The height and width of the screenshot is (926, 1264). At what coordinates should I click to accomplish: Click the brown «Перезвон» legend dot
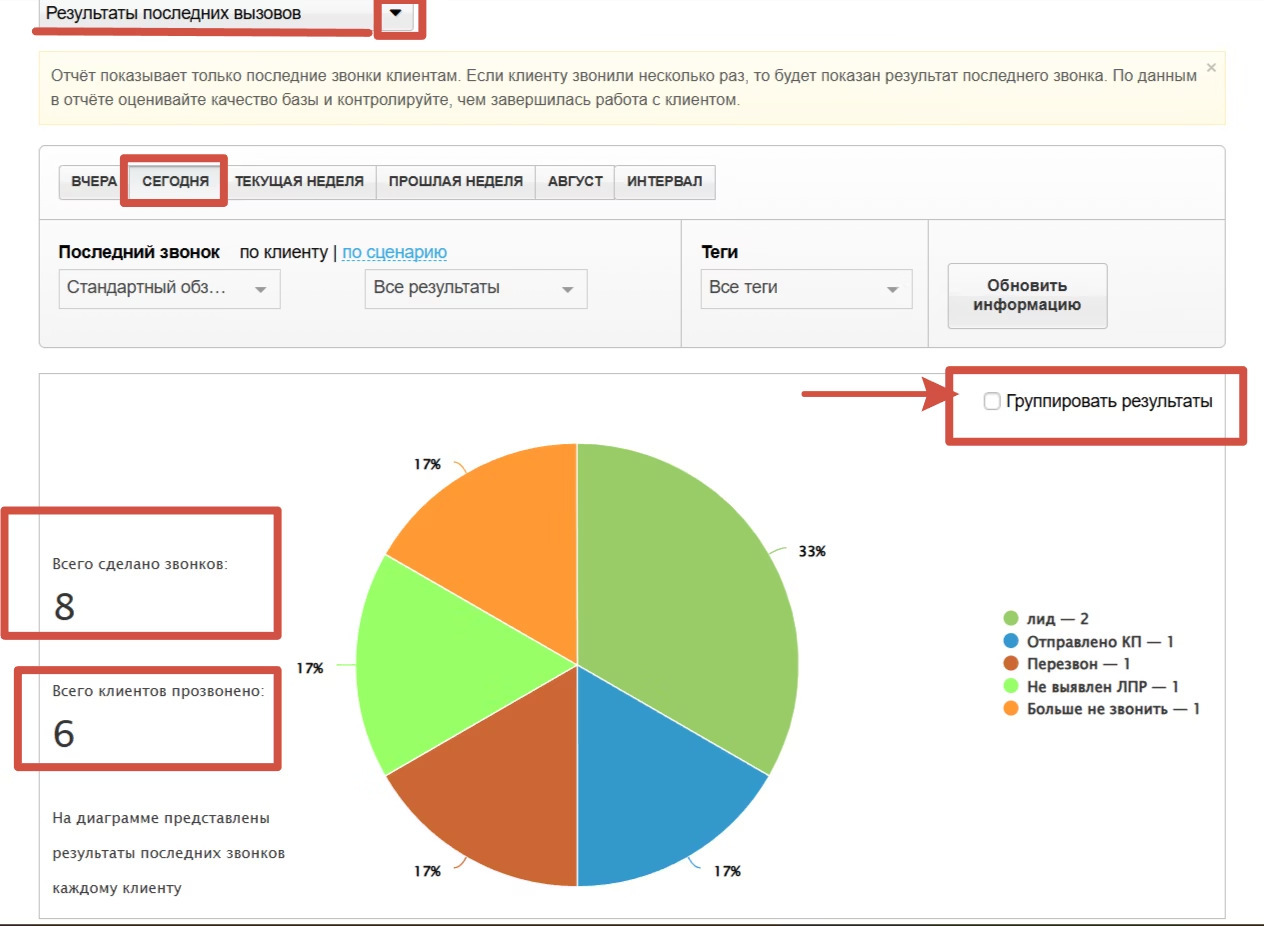click(x=1010, y=664)
